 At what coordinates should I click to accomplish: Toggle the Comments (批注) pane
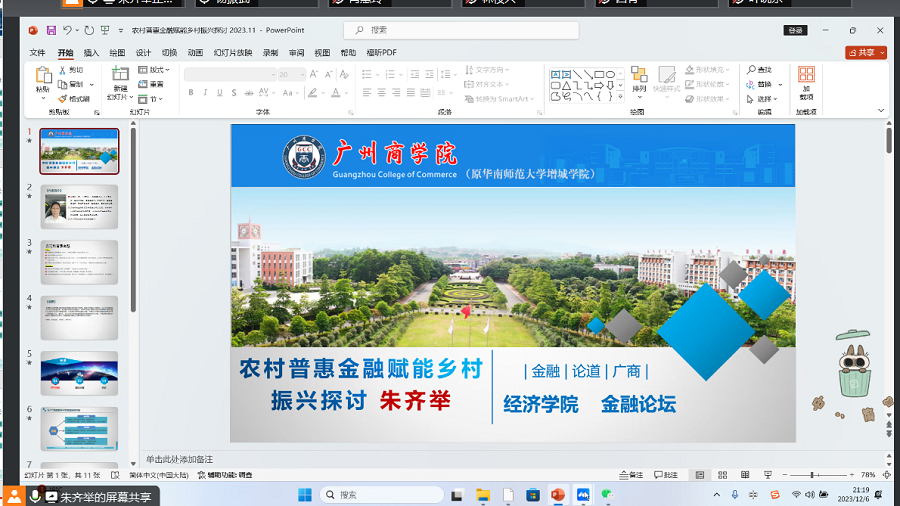[x=664, y=475]
